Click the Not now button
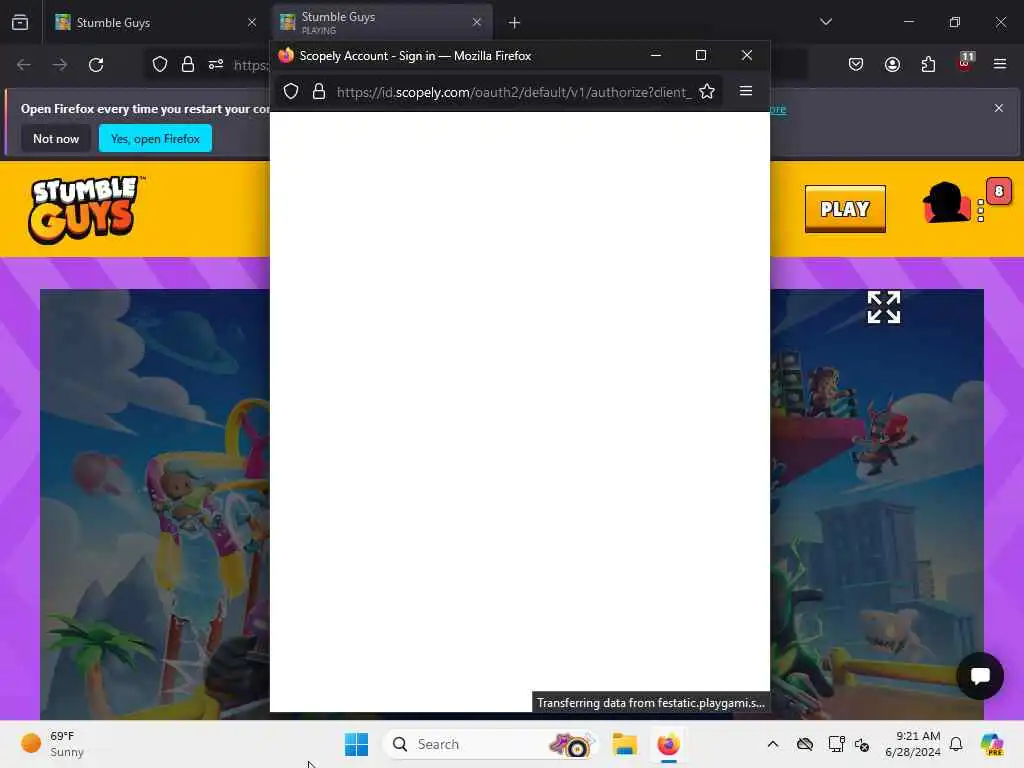 pyautogui.click(x=56, y=138)
